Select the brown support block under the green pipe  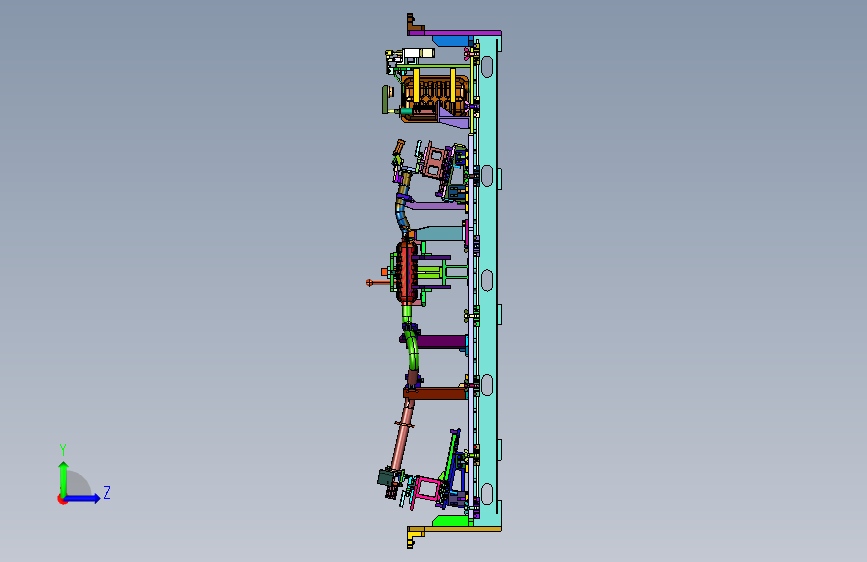[435, 393]
